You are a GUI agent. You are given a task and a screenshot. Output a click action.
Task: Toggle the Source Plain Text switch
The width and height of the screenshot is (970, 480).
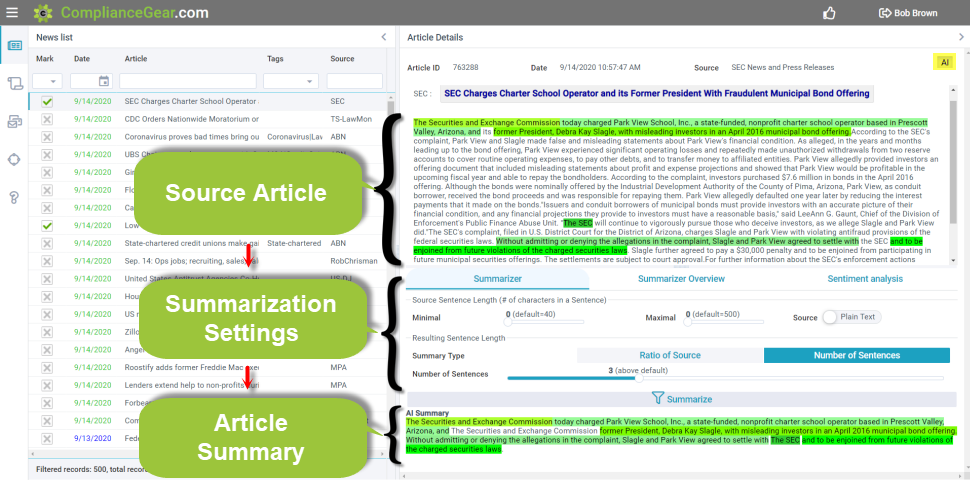851,317
